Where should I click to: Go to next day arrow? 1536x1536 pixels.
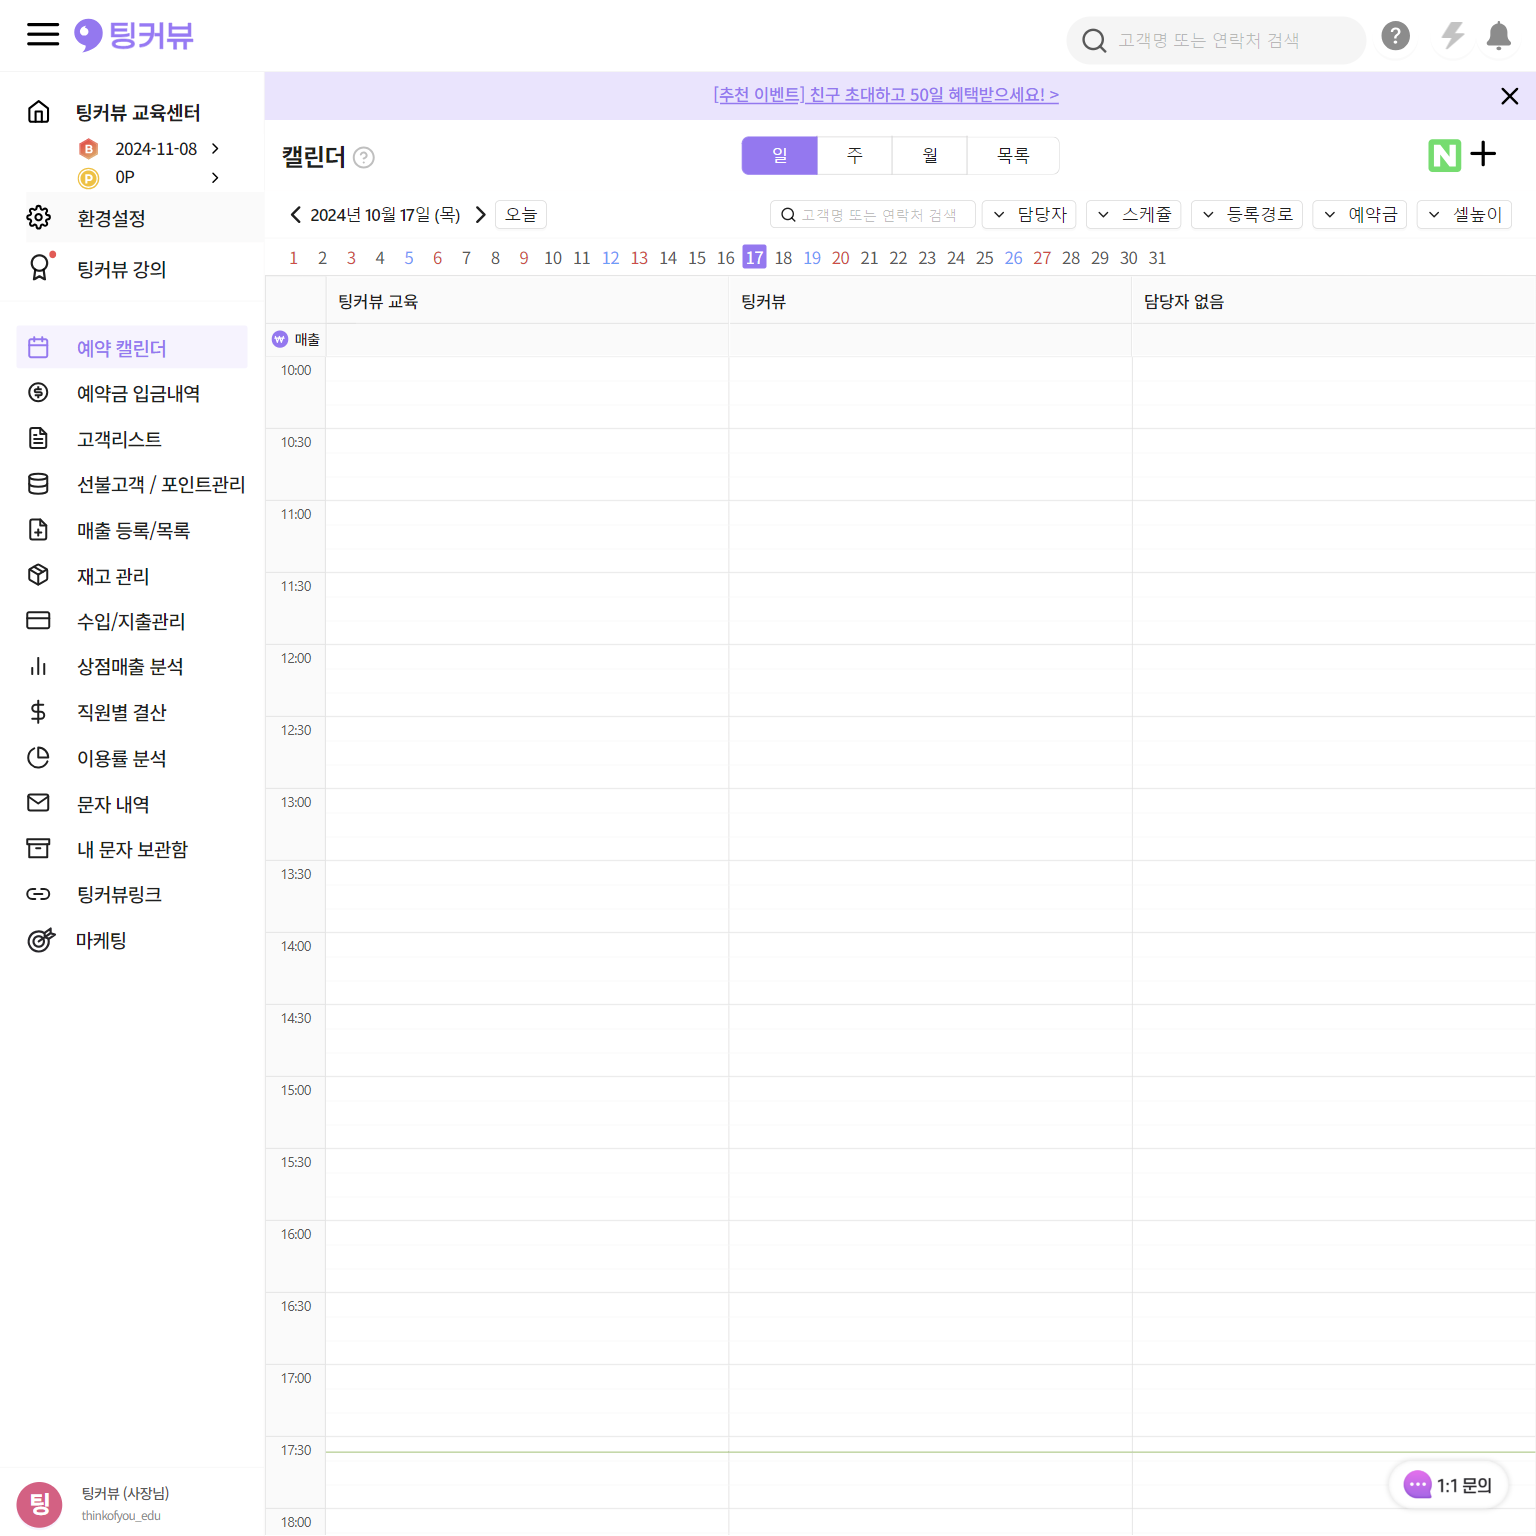point(480,215)
